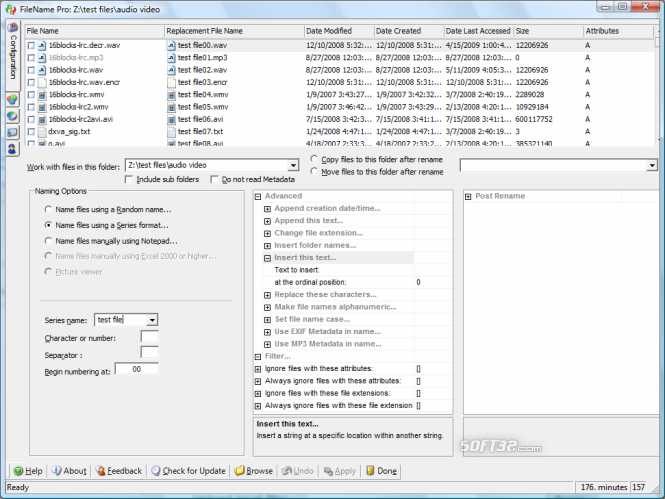The height and width of the screenshot is (499, 665).
Task: Click the Done icon
Action: click(x=370, y=471)
